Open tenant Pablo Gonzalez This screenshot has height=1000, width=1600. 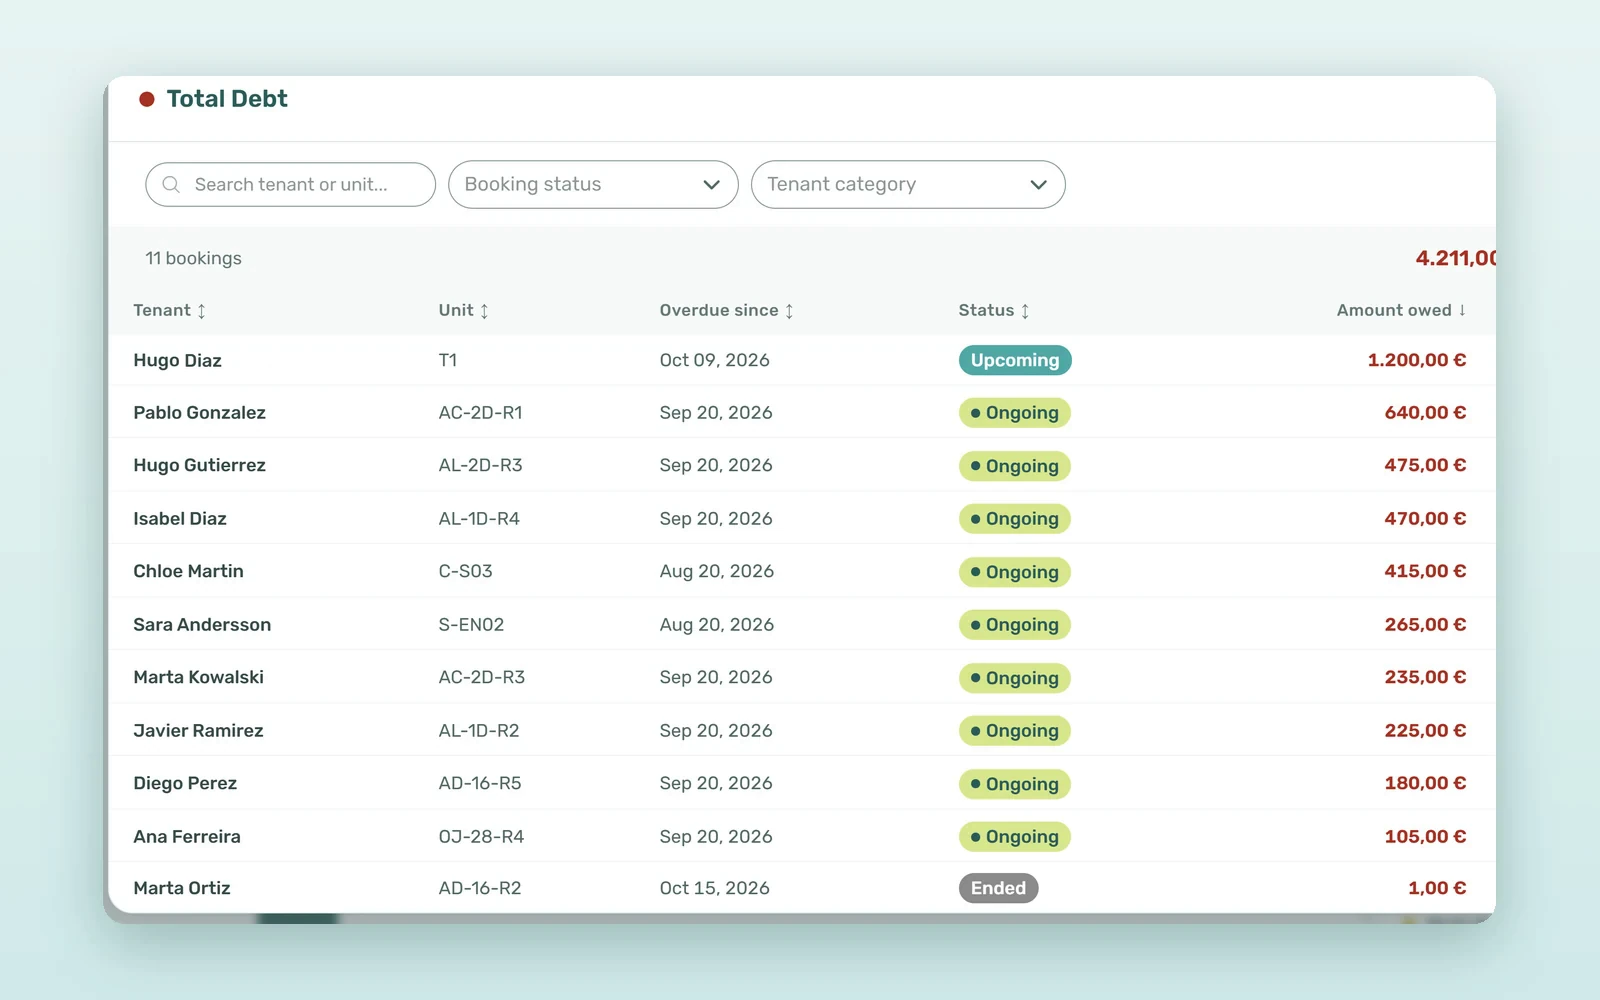coord(199,413)
